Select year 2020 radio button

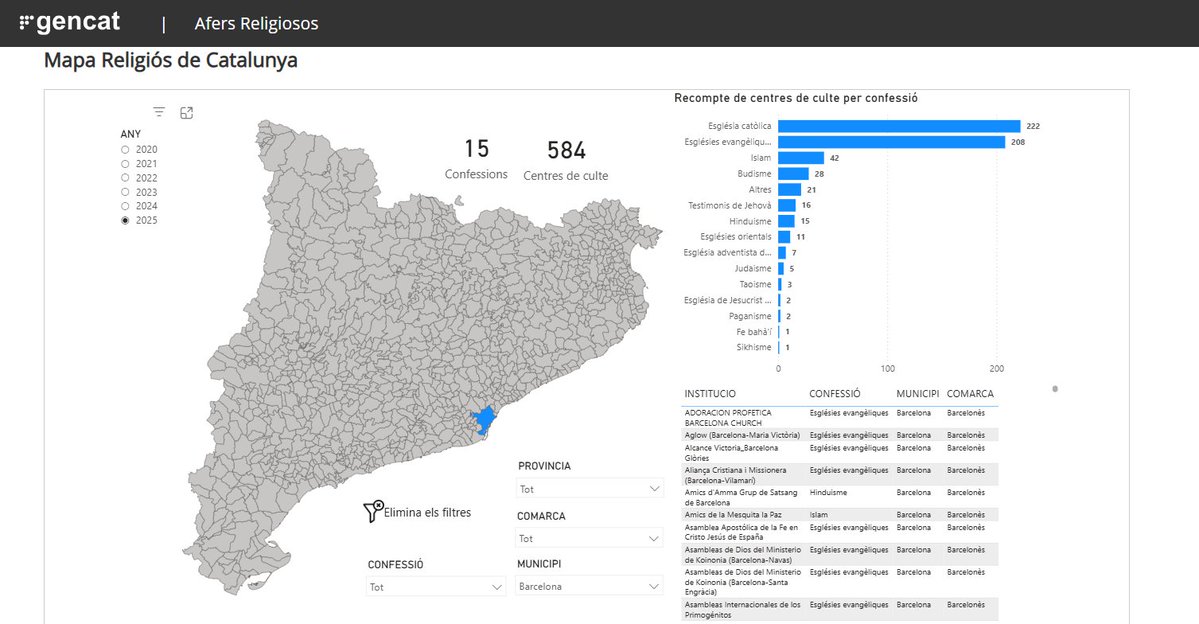point(125,150)
